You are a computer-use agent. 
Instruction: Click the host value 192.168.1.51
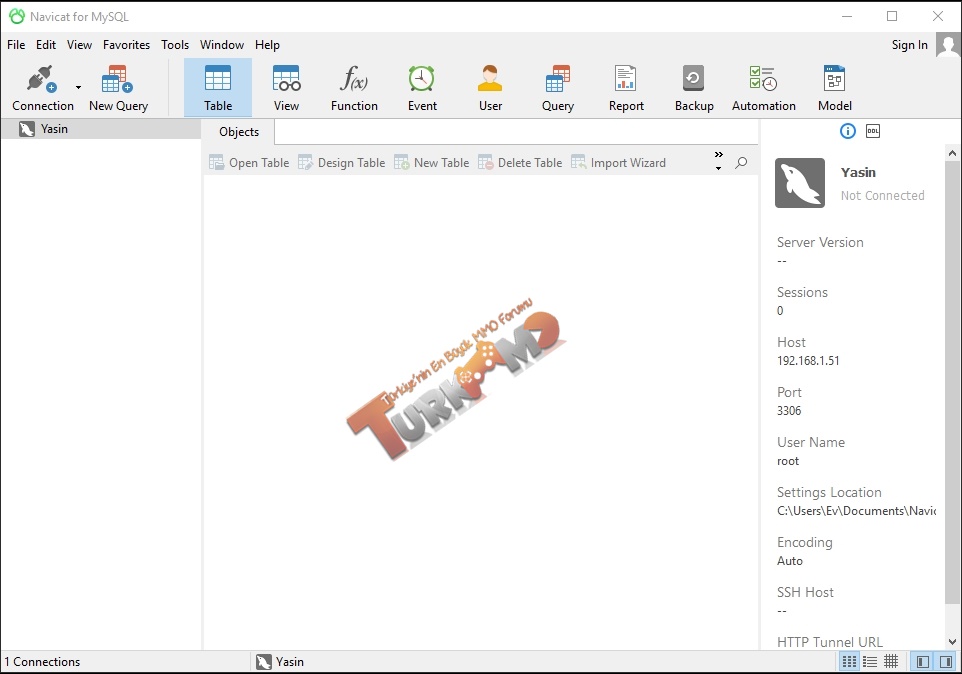pyautogui.click(x=808, y=361)
